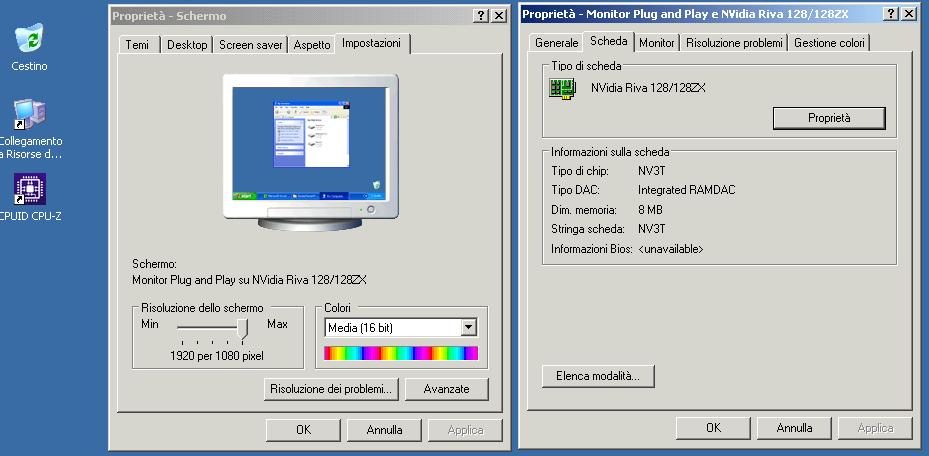Click Annulla in Proprietà - Schermo

pyautogui.click(x=384, y=430)
